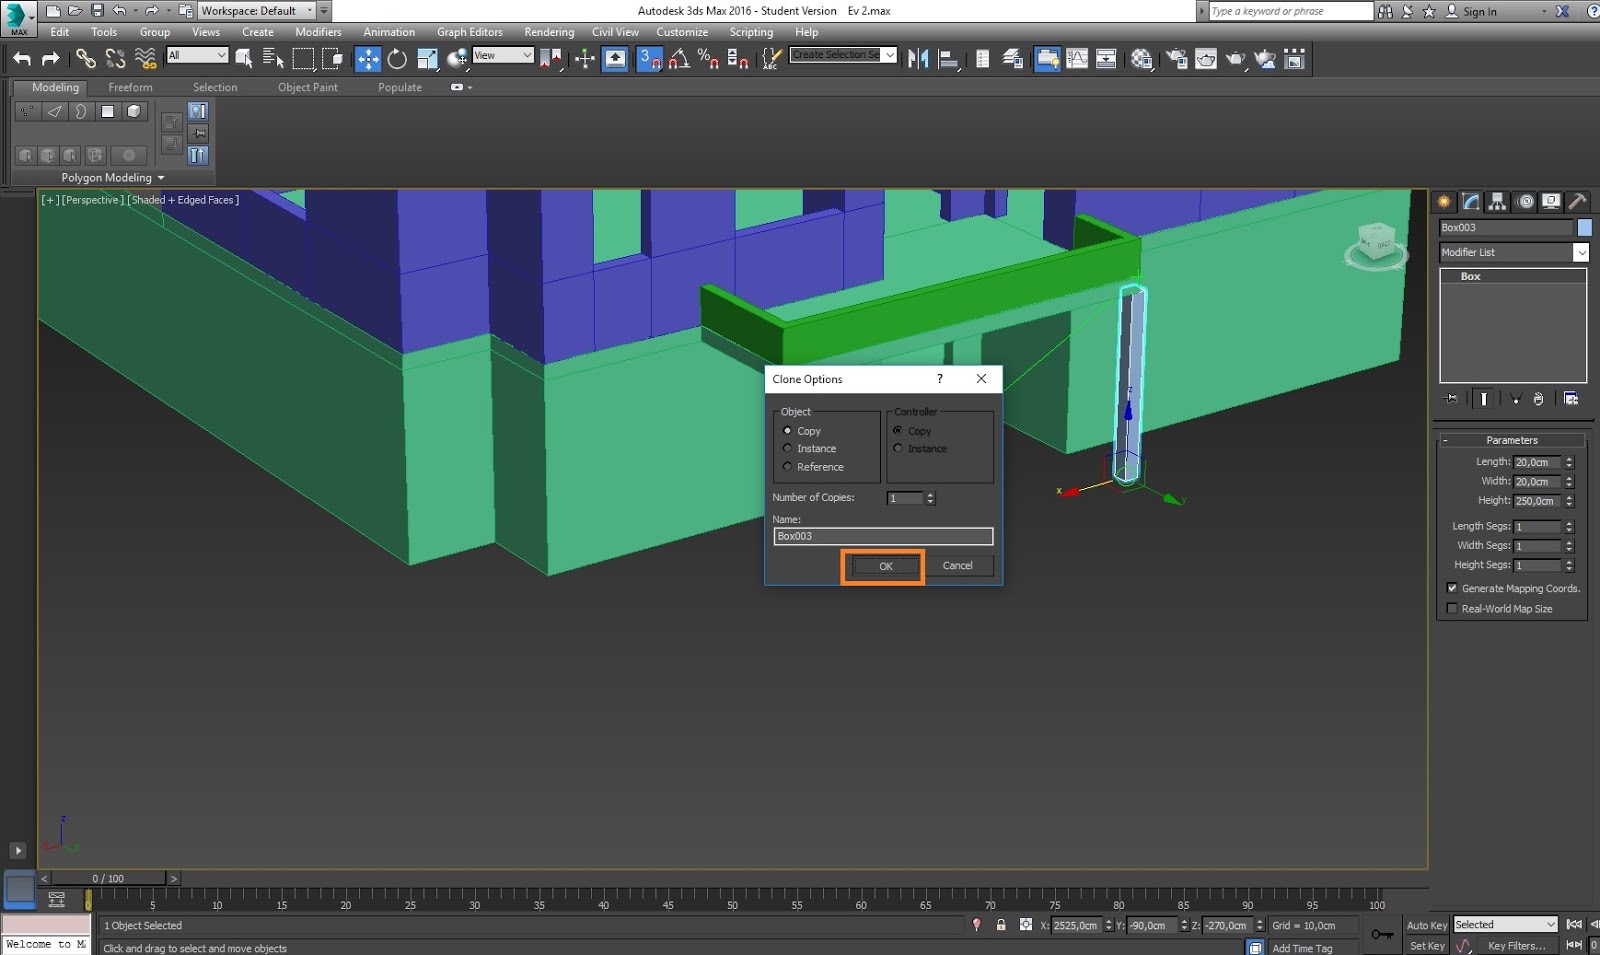The image size is (1600, 955).
Task: Click inside the clone Name field
Action: [882, 536]
